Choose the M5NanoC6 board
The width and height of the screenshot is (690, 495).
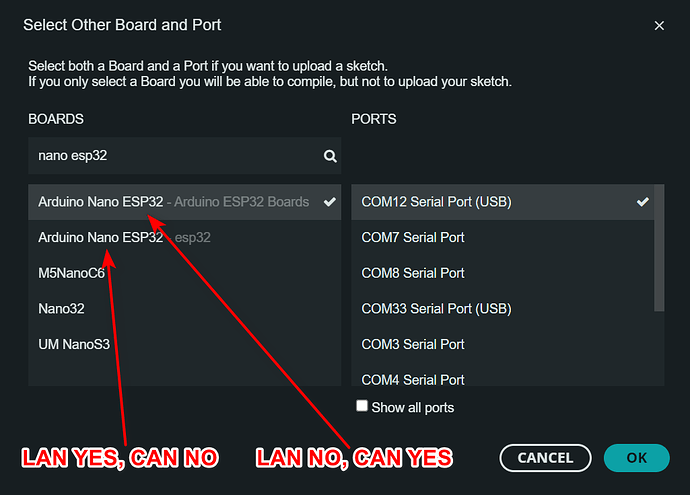click(x=71, y=273)
